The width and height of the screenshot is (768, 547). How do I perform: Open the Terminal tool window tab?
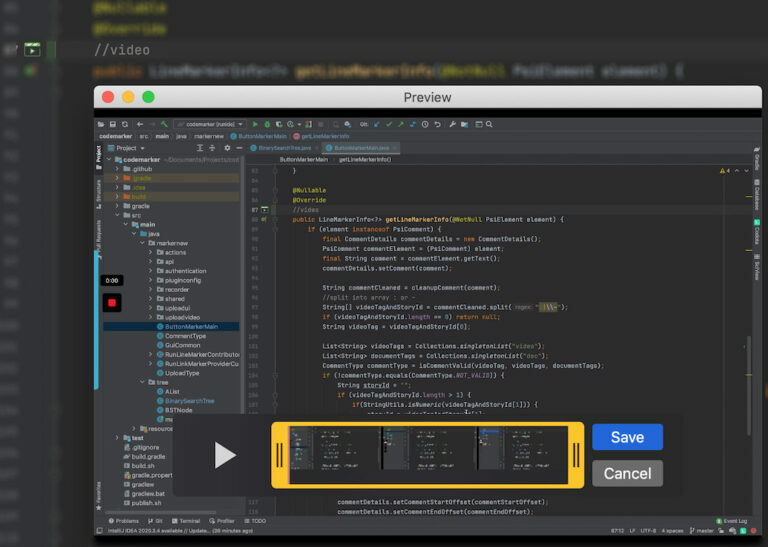tap(186, 521)
